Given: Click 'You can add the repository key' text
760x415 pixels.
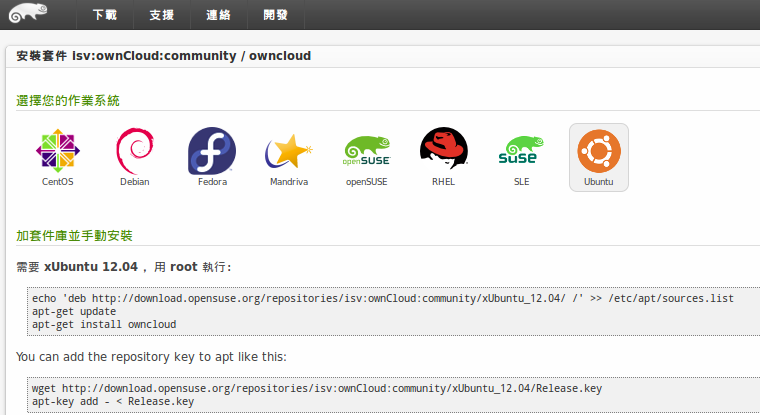Looking at the screenshot, I should click(x=151, y=357).
